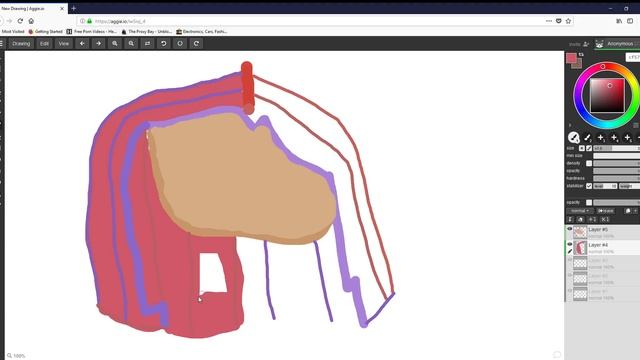
Task: Click the 100% zoom indicator
Action: (16, 356)
